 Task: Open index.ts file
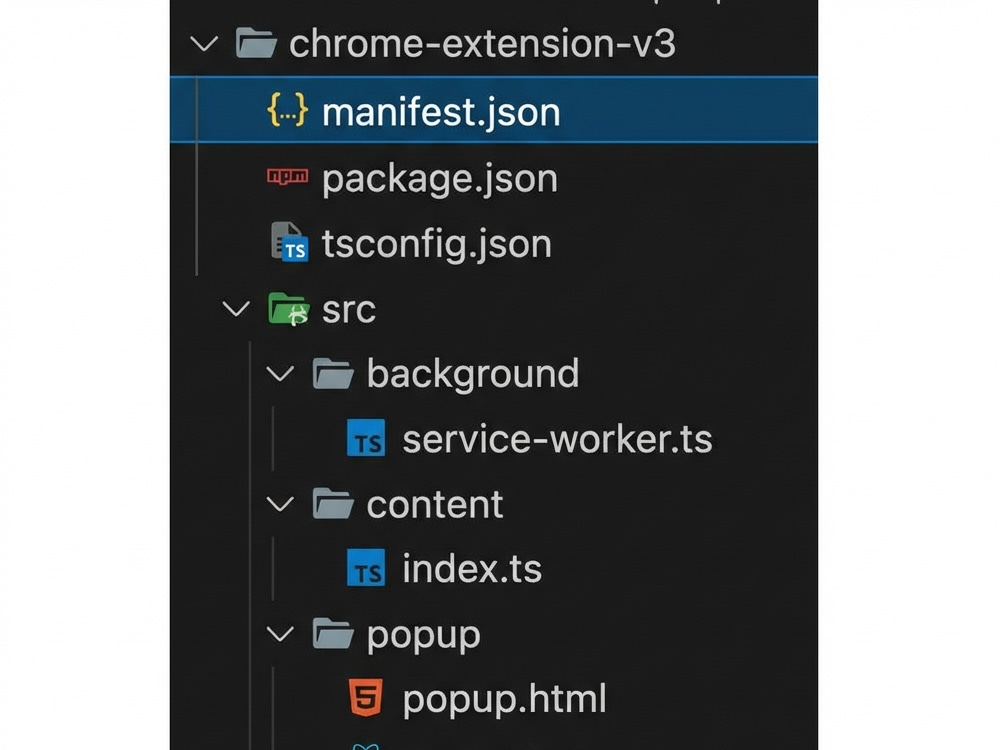pos(472,568)
